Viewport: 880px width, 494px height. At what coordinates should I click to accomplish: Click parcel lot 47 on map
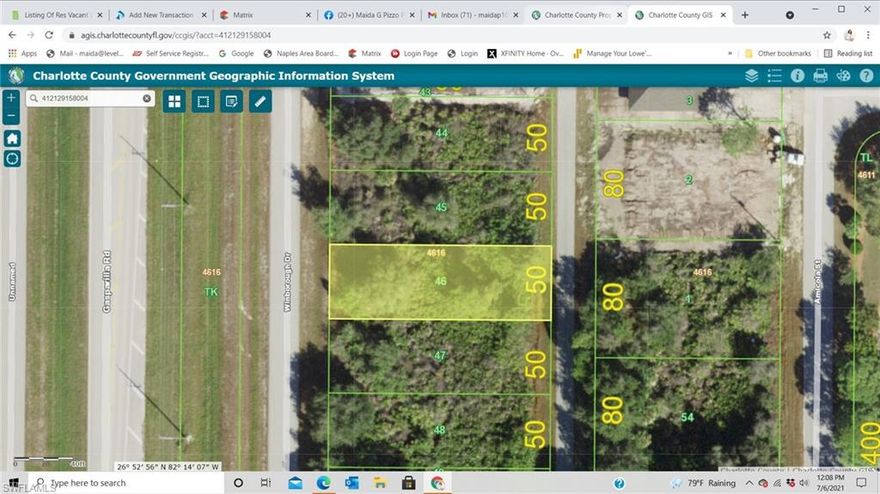(x=440, y=355)
